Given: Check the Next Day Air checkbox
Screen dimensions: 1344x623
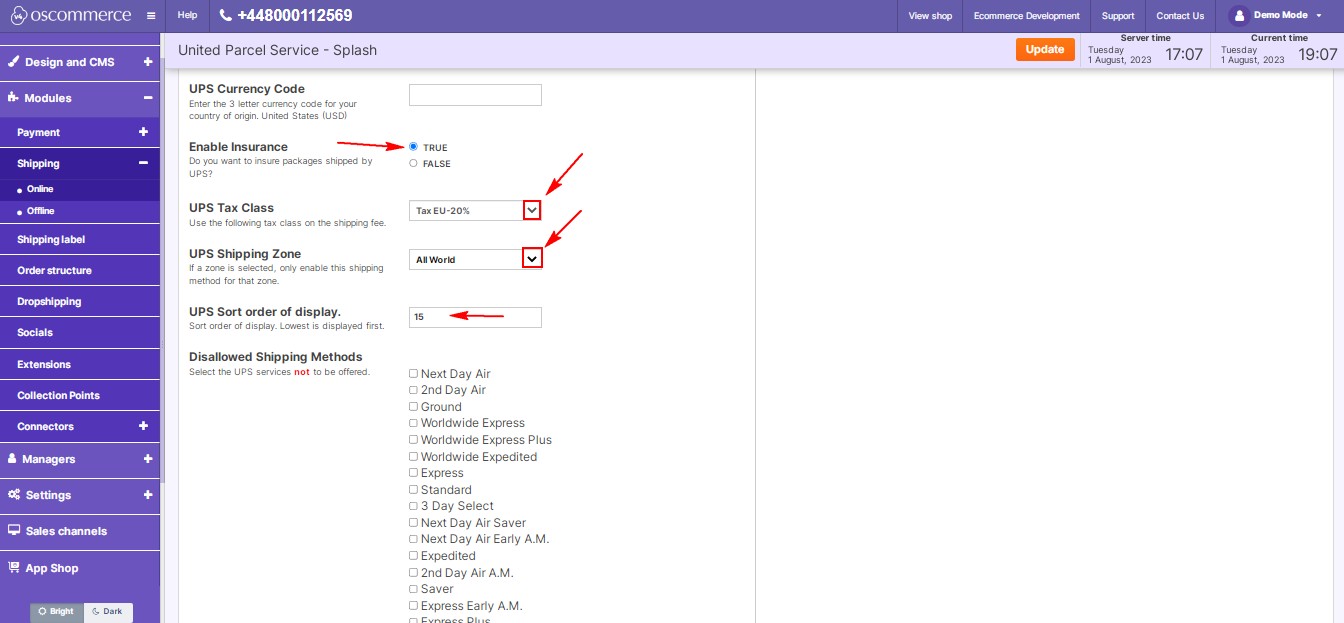Looking at the screenshot, I should tap(413, 374).
